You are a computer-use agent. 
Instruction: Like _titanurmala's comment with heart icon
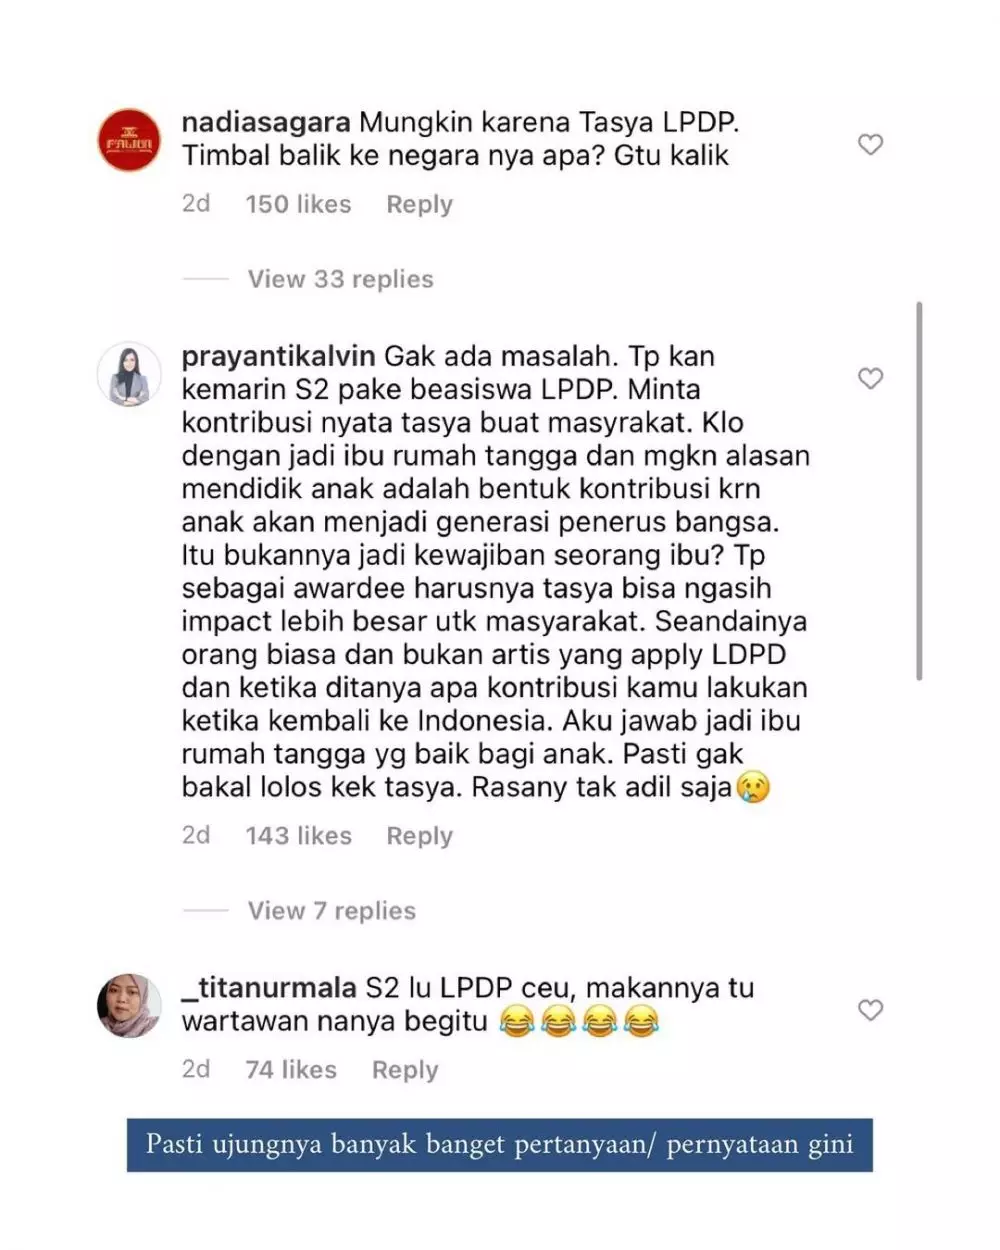871,1010
